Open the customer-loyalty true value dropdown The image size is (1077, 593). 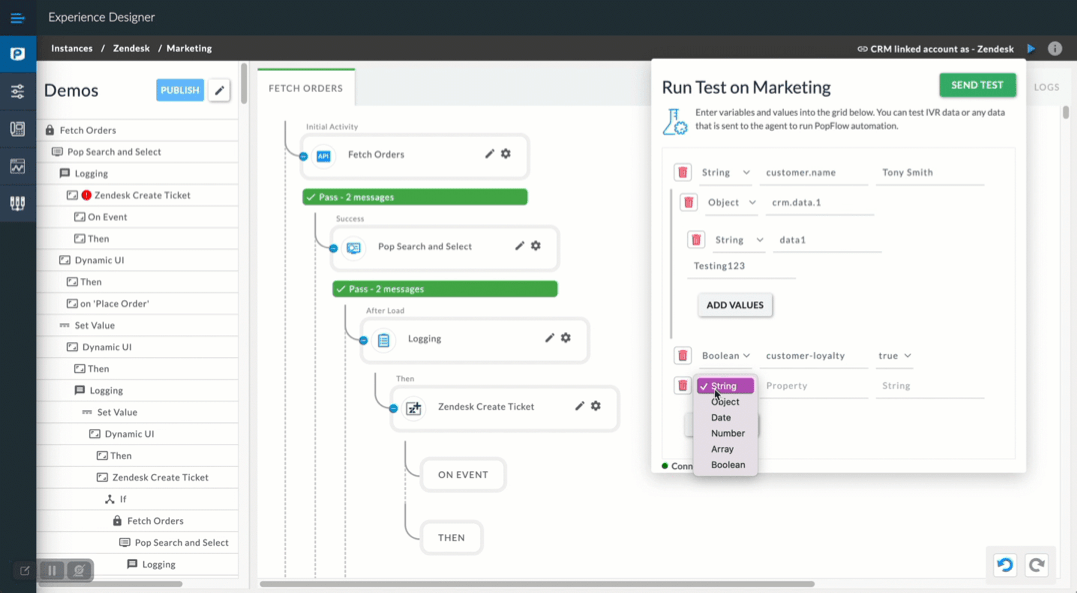click(x=894, y=356)
